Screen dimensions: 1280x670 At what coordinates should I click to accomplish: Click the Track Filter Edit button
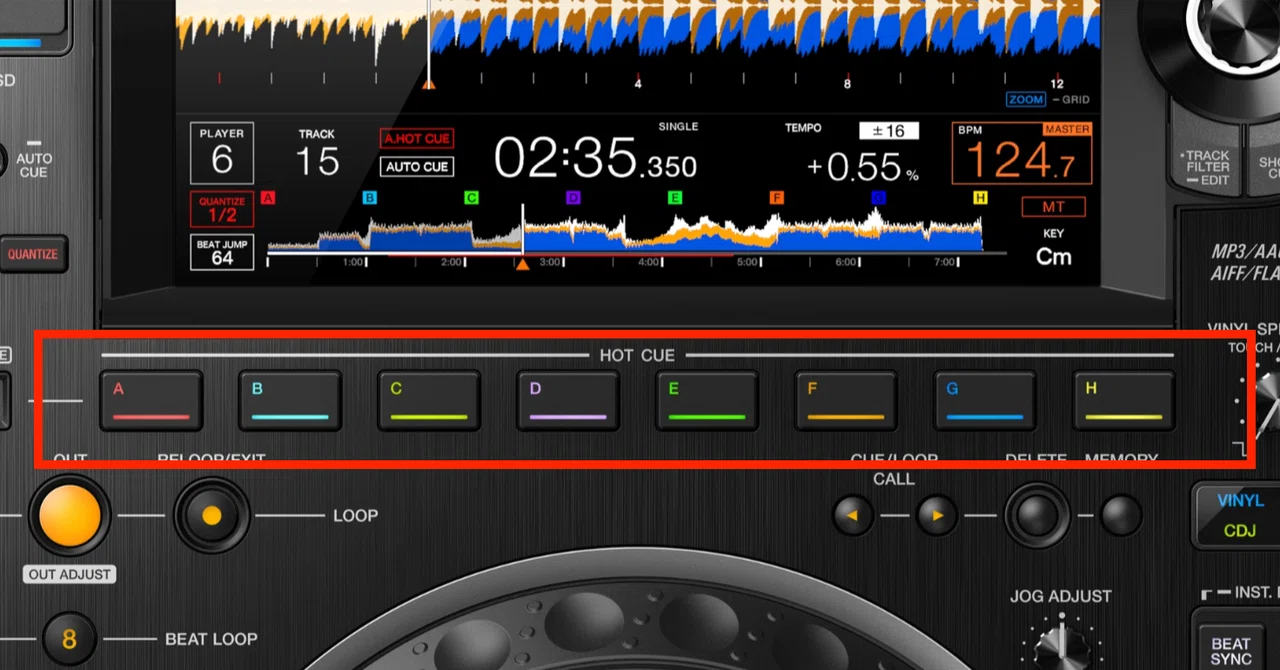[x=1207, y=166]
